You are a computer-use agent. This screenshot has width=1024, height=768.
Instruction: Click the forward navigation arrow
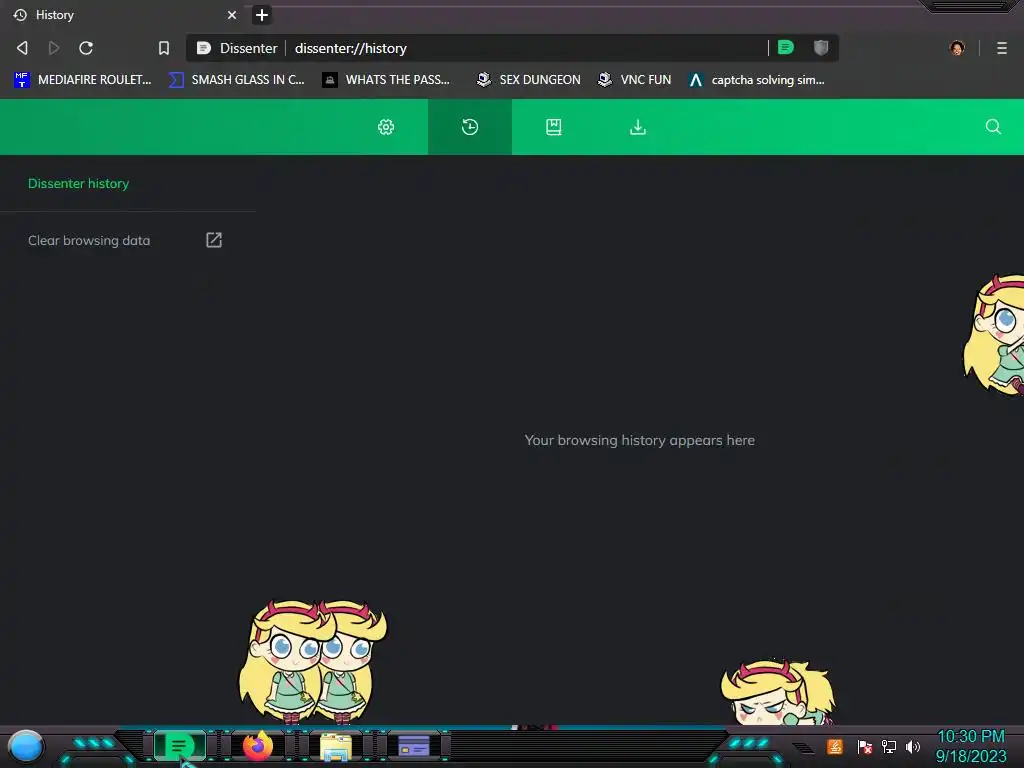click(x=54, y=48)
